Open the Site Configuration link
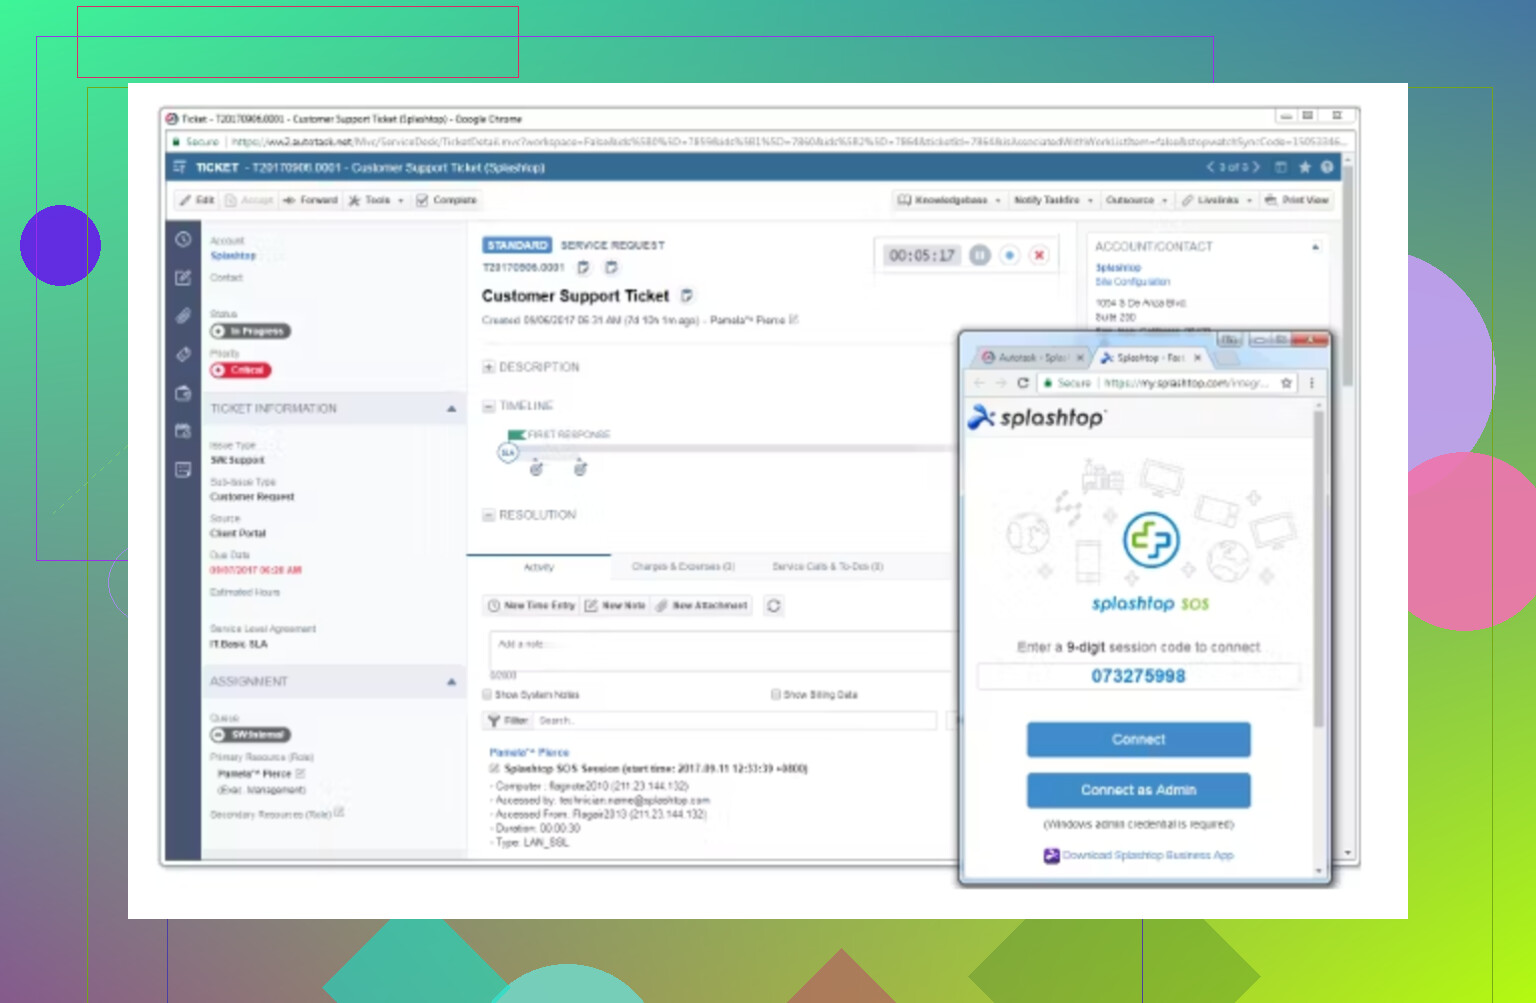Screen dimensions: 1536x1003 [x=1132, y=282]
